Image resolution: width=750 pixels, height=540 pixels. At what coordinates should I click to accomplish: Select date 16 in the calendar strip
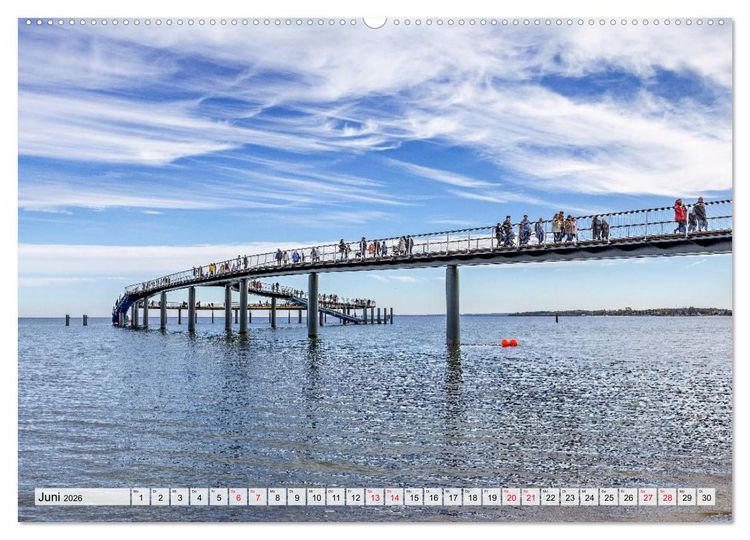tap(433, 497)
